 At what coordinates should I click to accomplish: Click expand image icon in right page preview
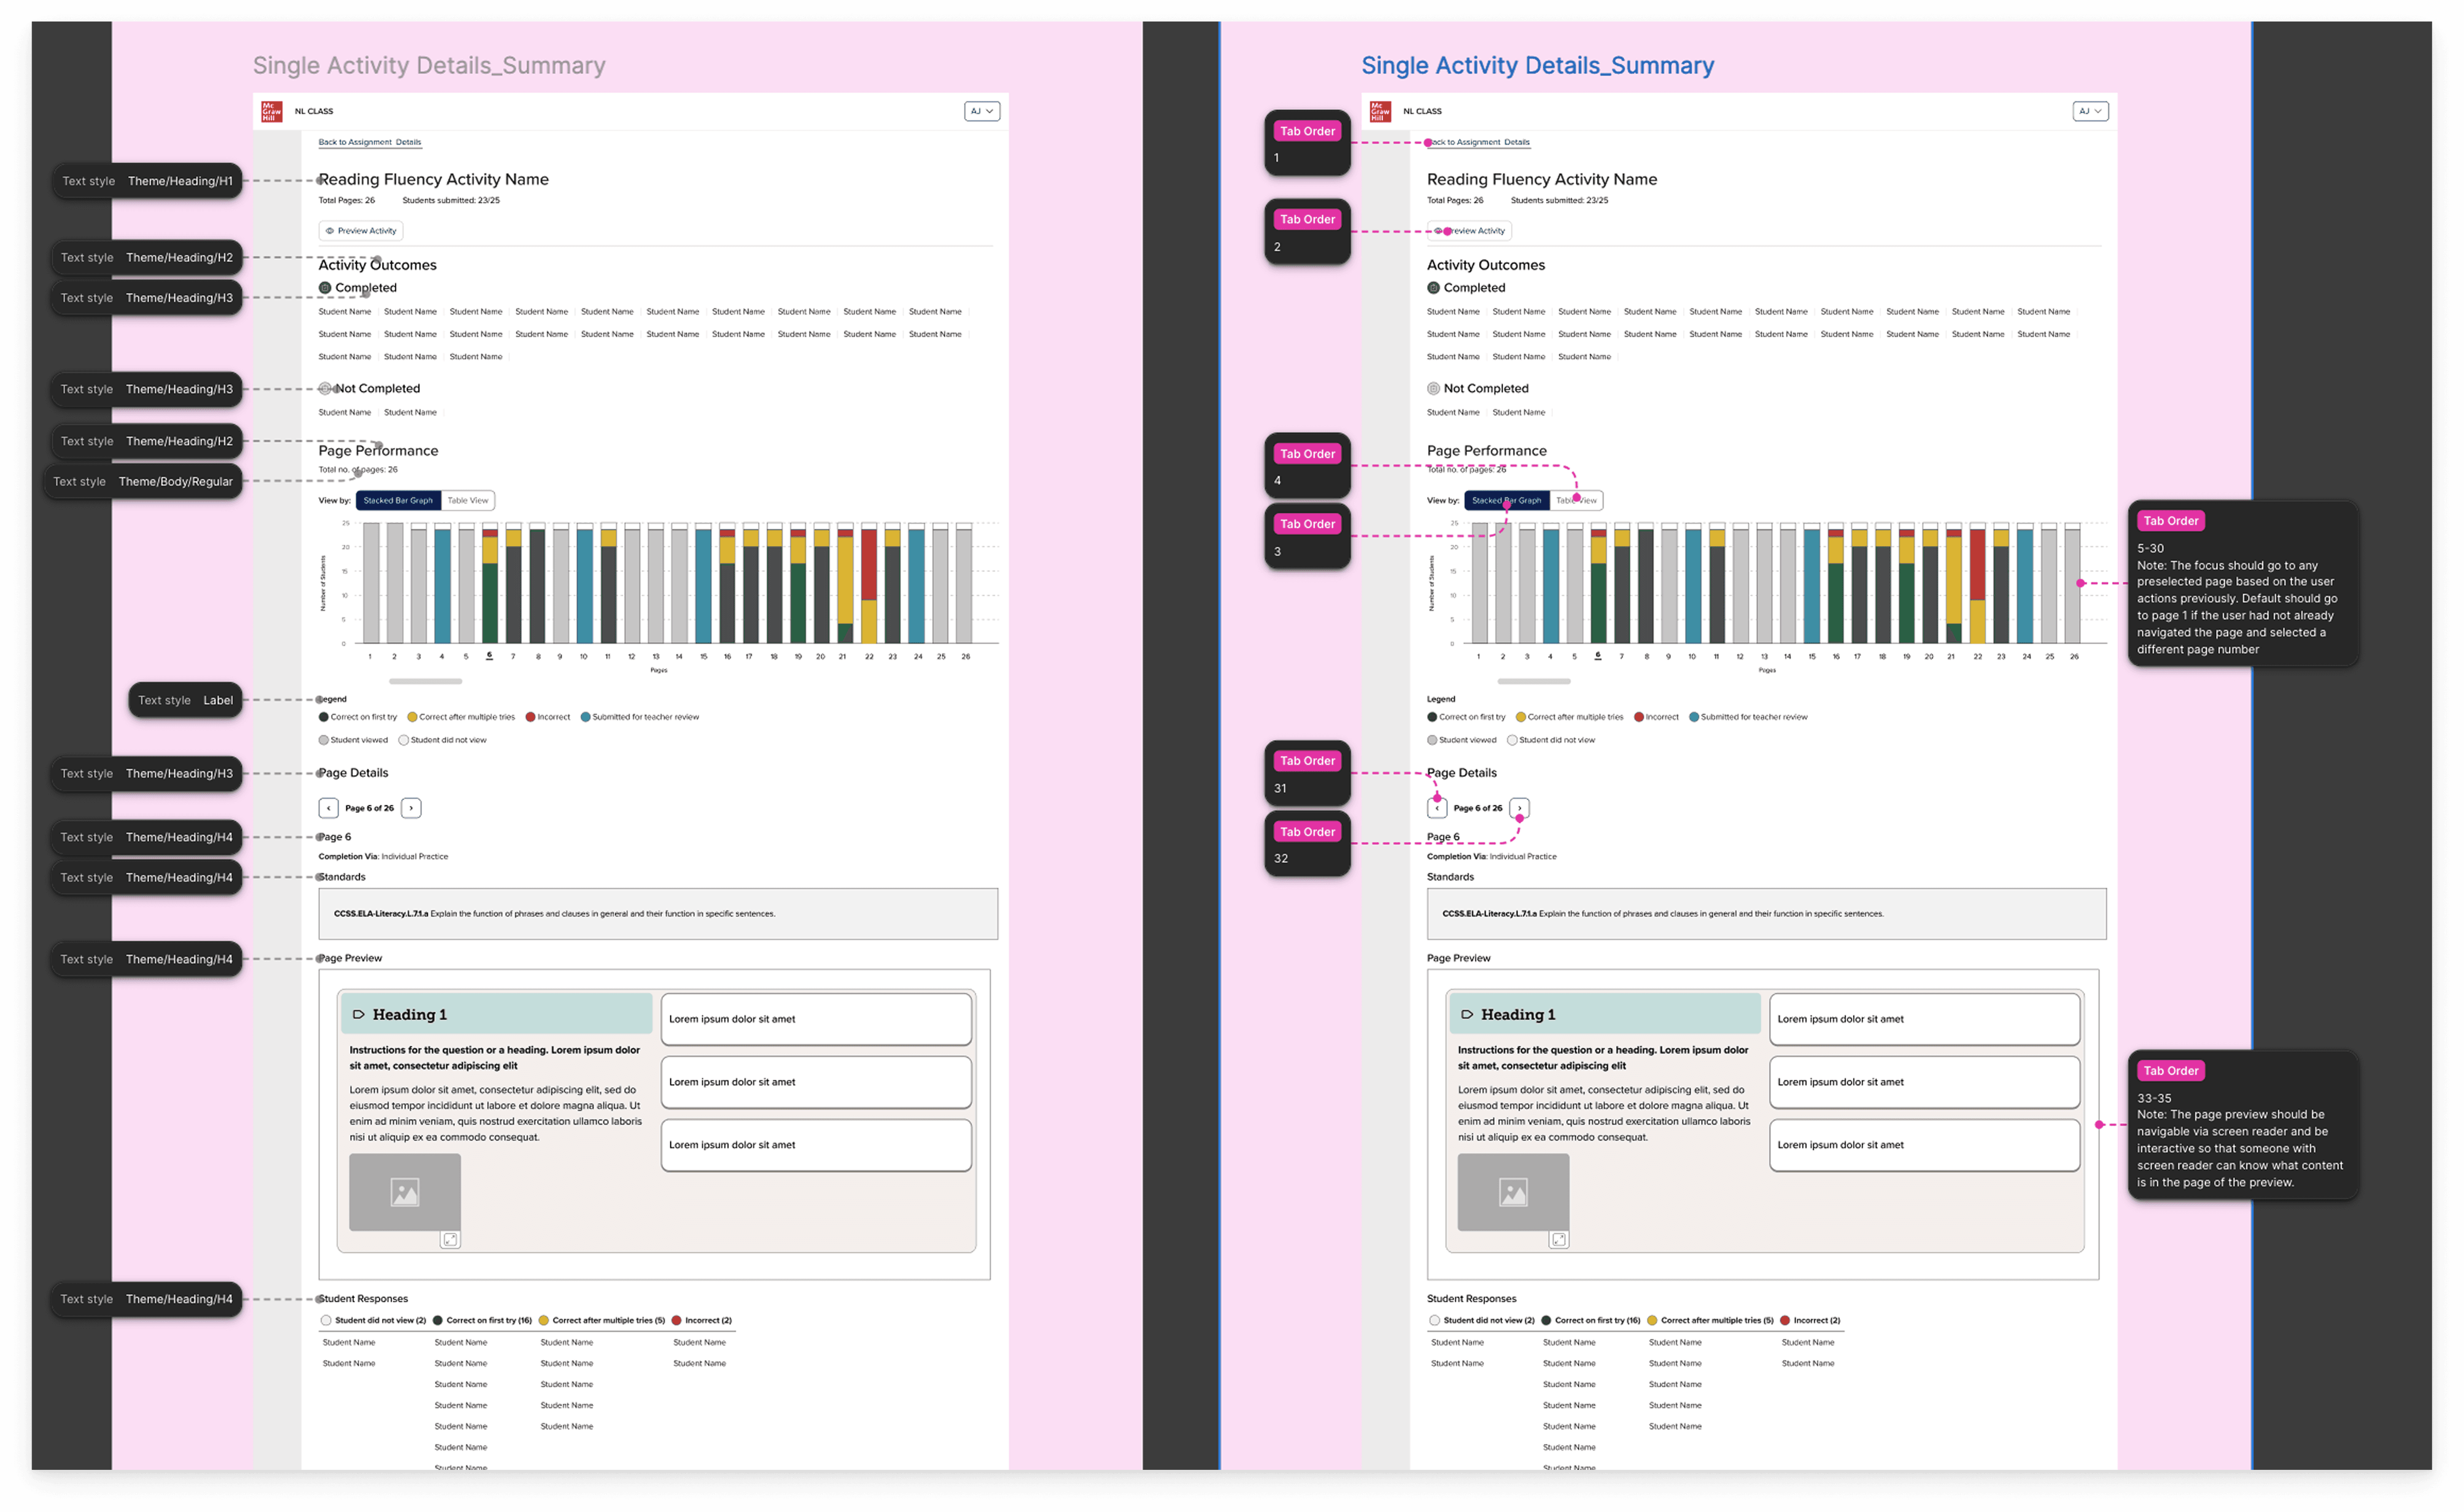[1558, 1240]
